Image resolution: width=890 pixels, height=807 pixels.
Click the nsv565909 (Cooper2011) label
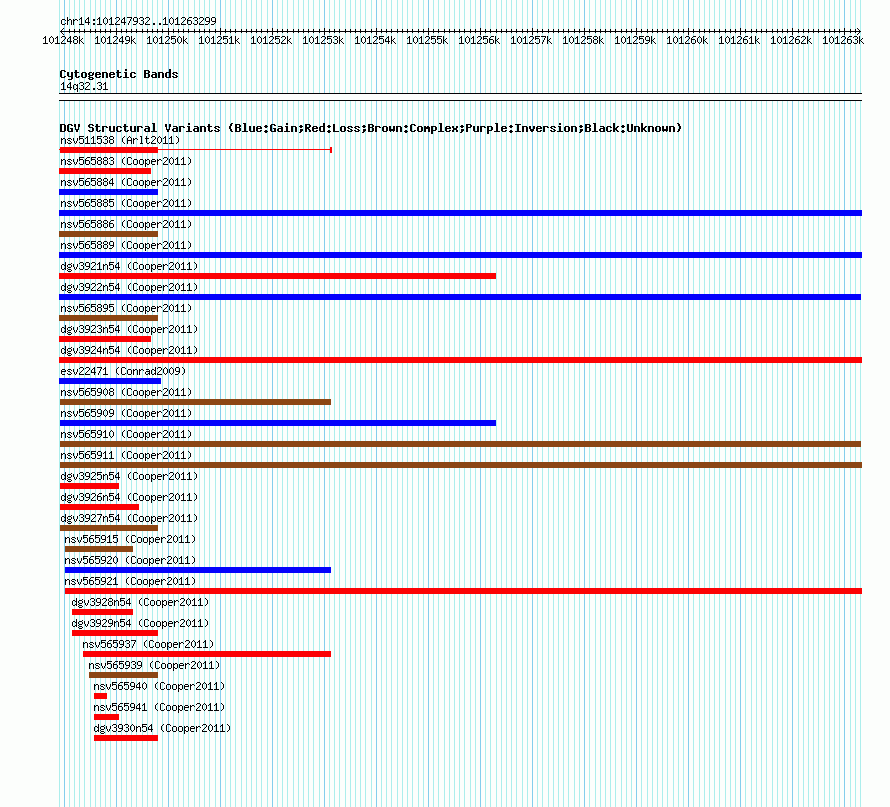[126, 413]
